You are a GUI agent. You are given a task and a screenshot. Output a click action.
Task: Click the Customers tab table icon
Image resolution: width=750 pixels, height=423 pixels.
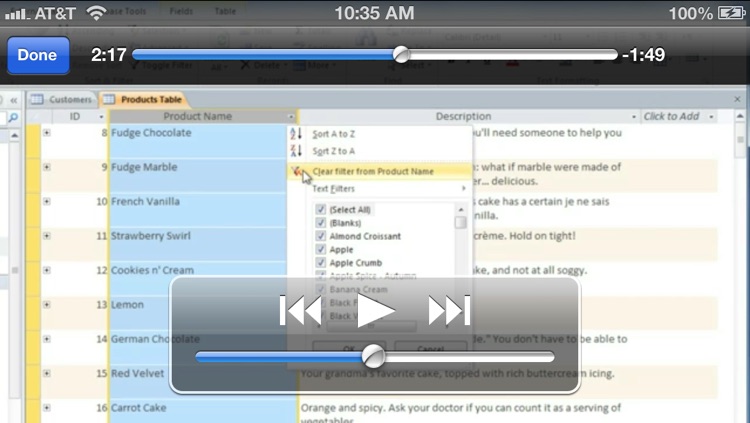[37, 100]
